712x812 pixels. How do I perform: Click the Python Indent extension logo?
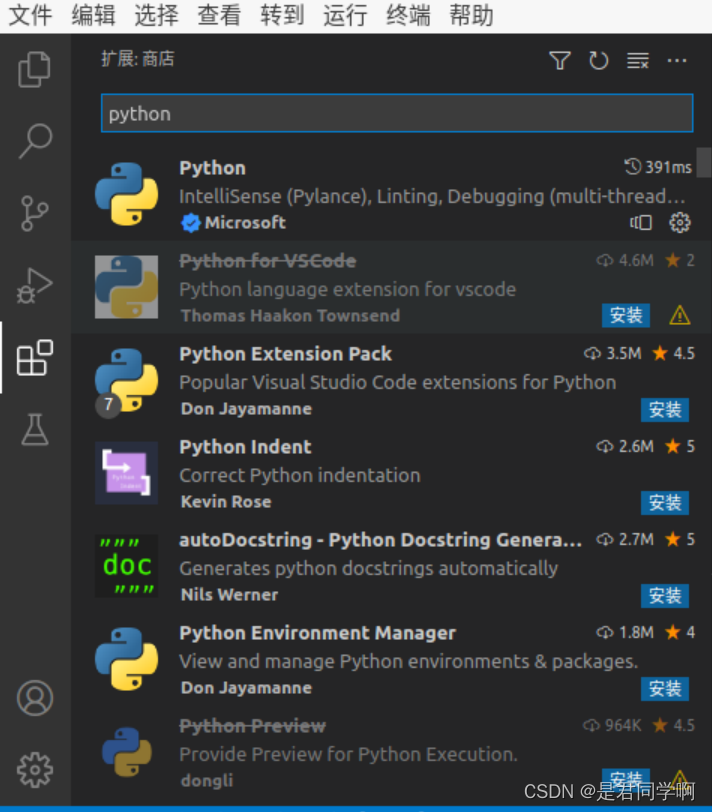tap(126, 473)
